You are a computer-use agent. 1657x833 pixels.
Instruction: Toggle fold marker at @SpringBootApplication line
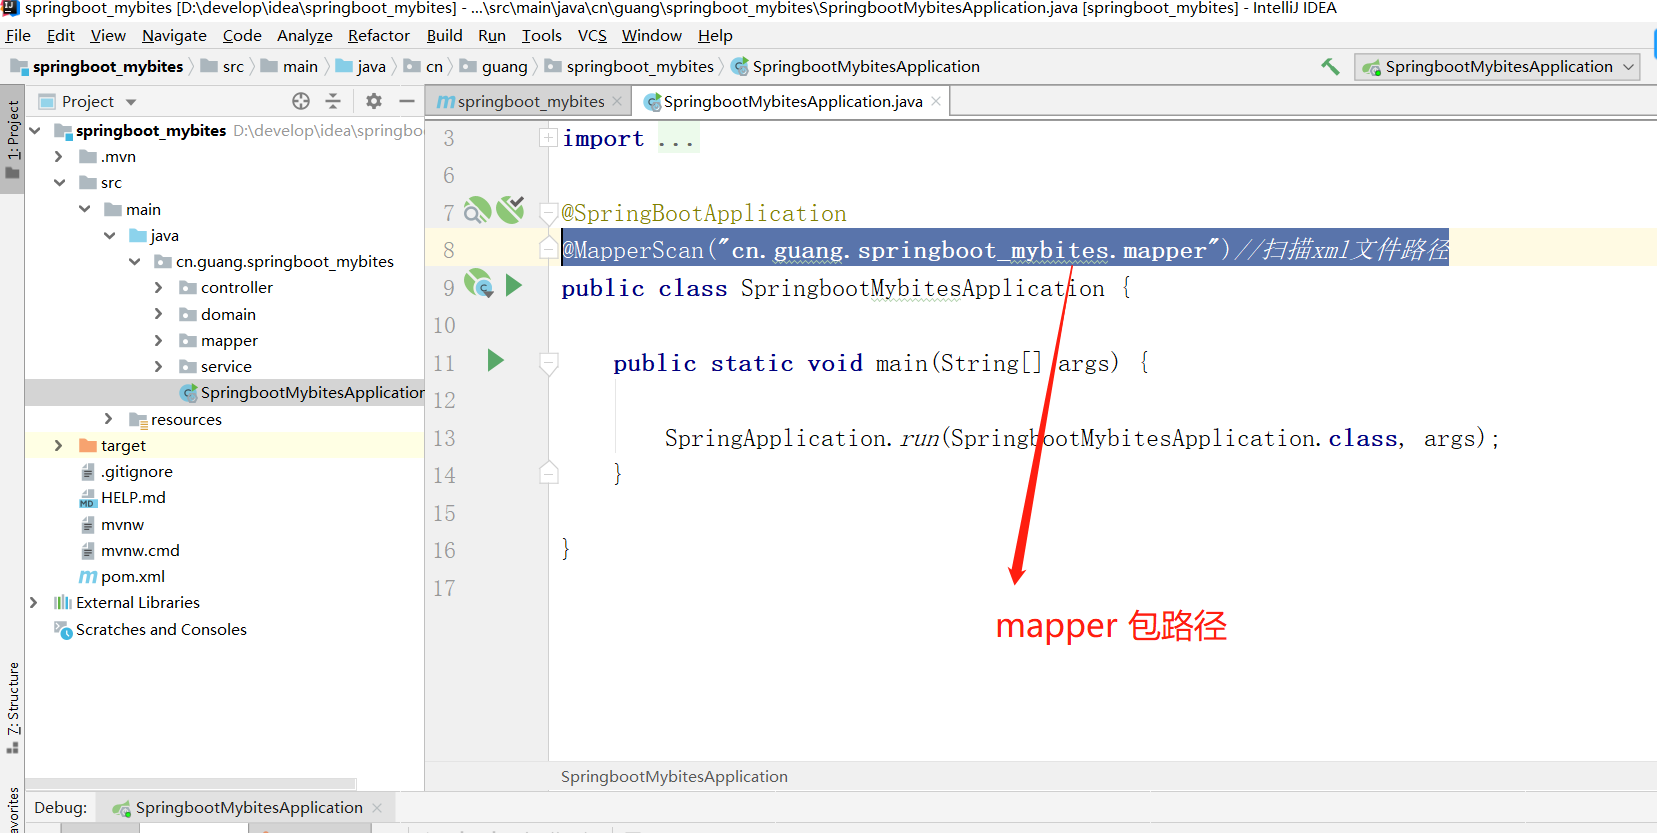[548, 213]
